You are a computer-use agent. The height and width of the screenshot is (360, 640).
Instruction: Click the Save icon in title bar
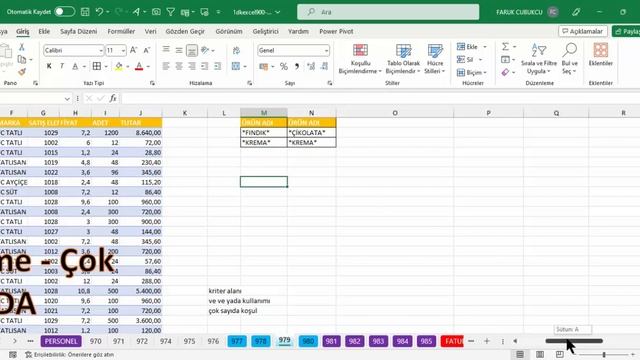85,12
